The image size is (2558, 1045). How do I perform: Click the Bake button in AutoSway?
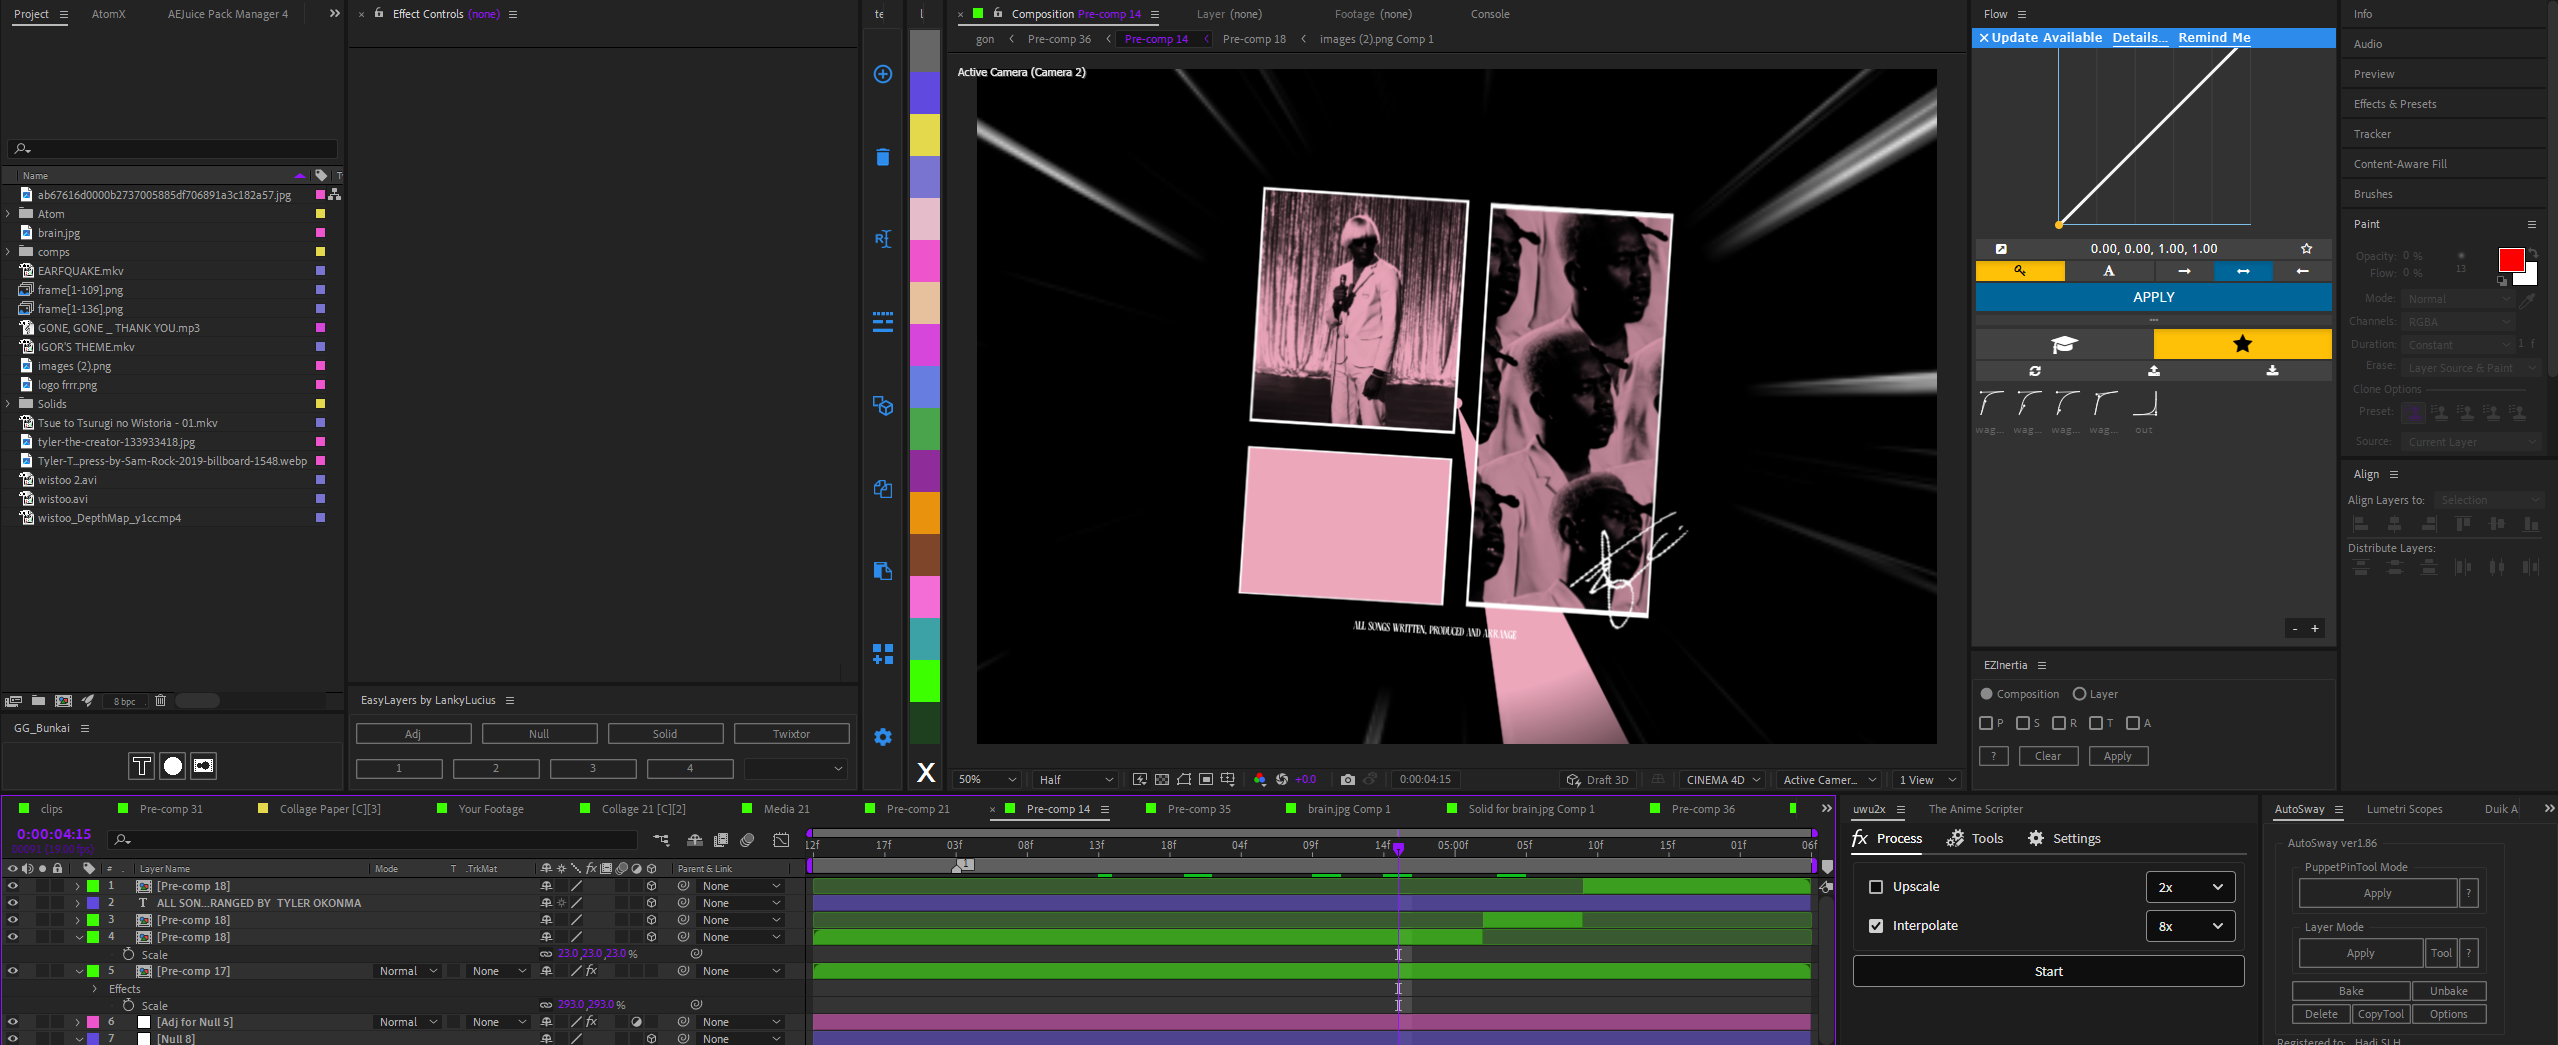2351,991
